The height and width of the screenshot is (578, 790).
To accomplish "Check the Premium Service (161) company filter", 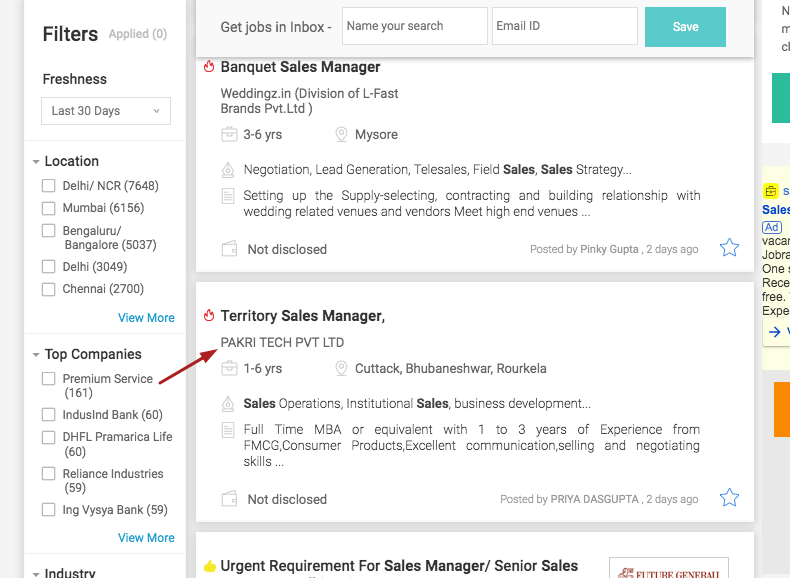I will 48,378.
